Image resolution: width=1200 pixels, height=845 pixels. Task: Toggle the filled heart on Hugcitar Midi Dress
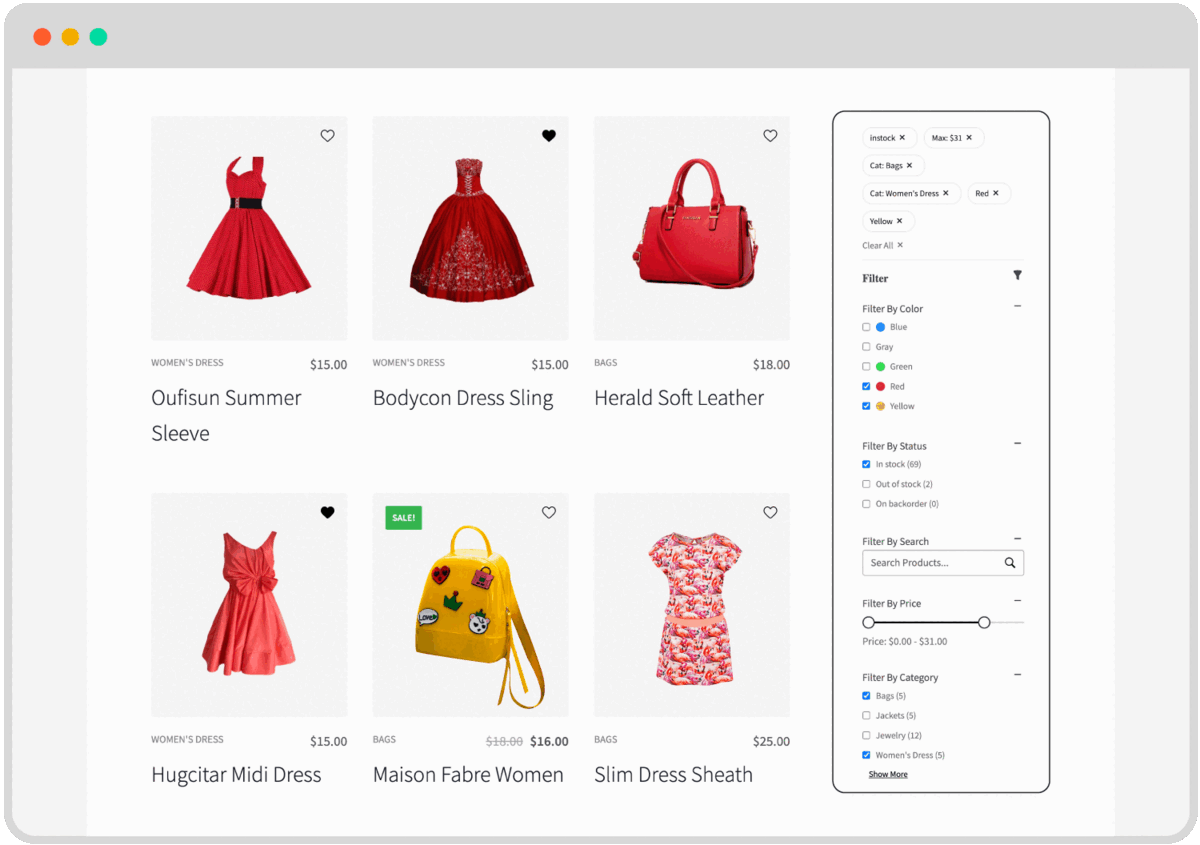pyautogui.click(x=327, y=512)
